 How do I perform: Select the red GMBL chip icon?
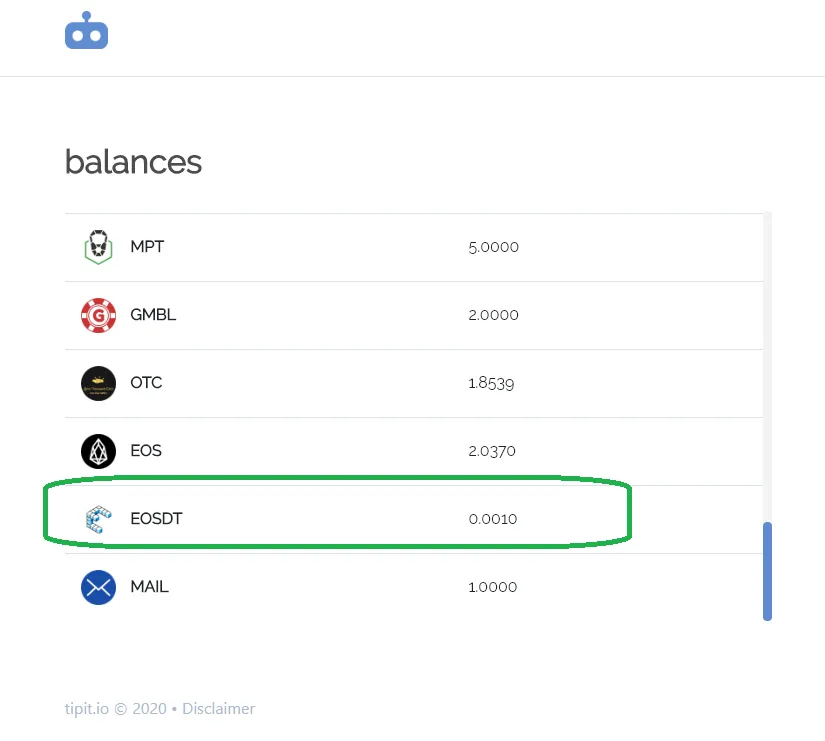click(98, 315)
